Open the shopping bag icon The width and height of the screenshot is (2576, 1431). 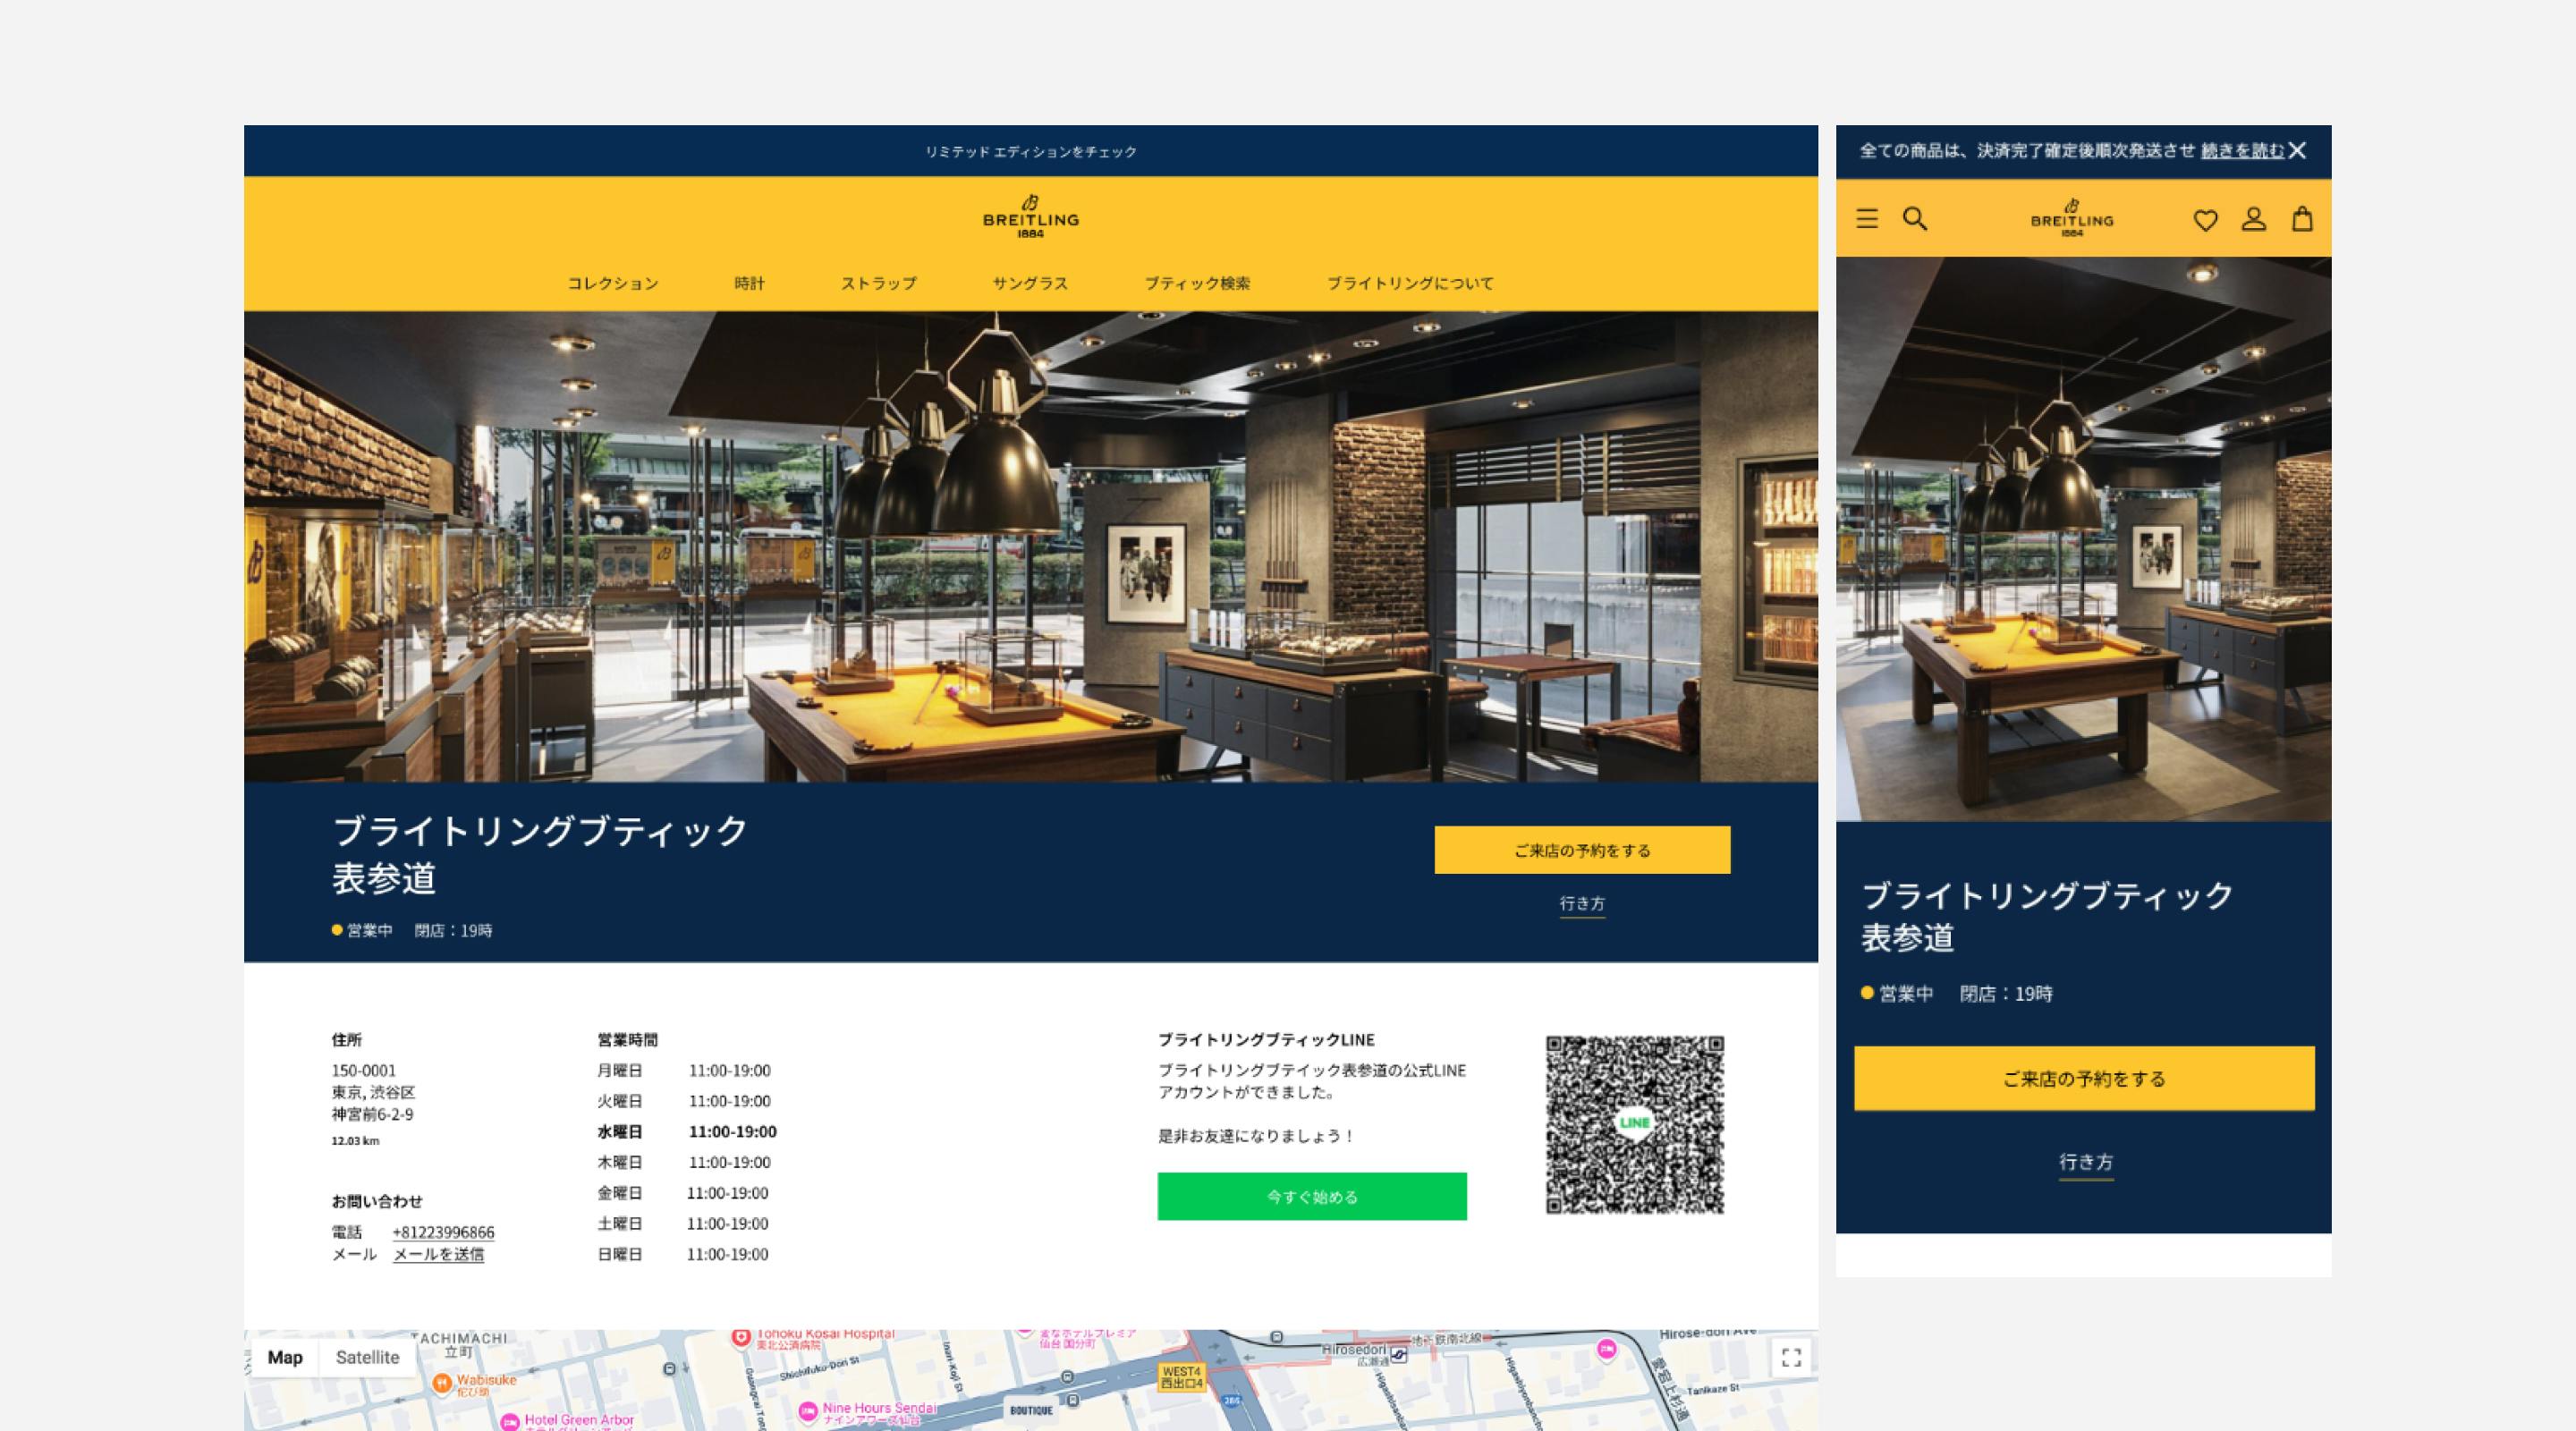[2302, 219]
